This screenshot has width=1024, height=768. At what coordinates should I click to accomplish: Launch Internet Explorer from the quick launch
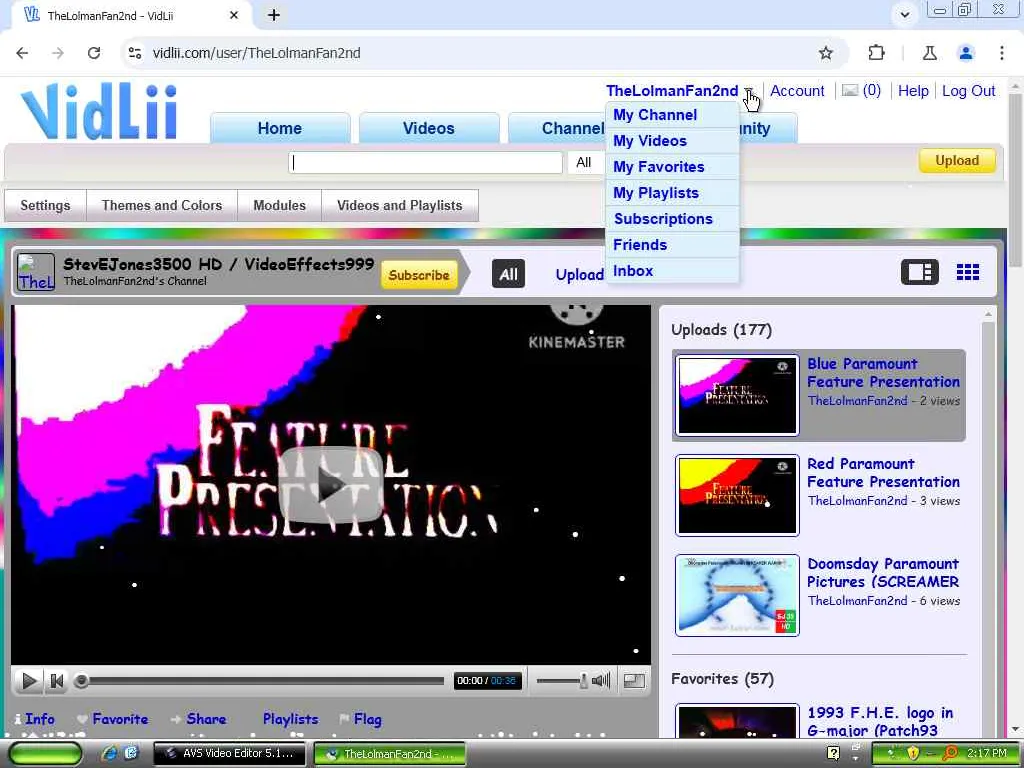click(x=110, y=753)
